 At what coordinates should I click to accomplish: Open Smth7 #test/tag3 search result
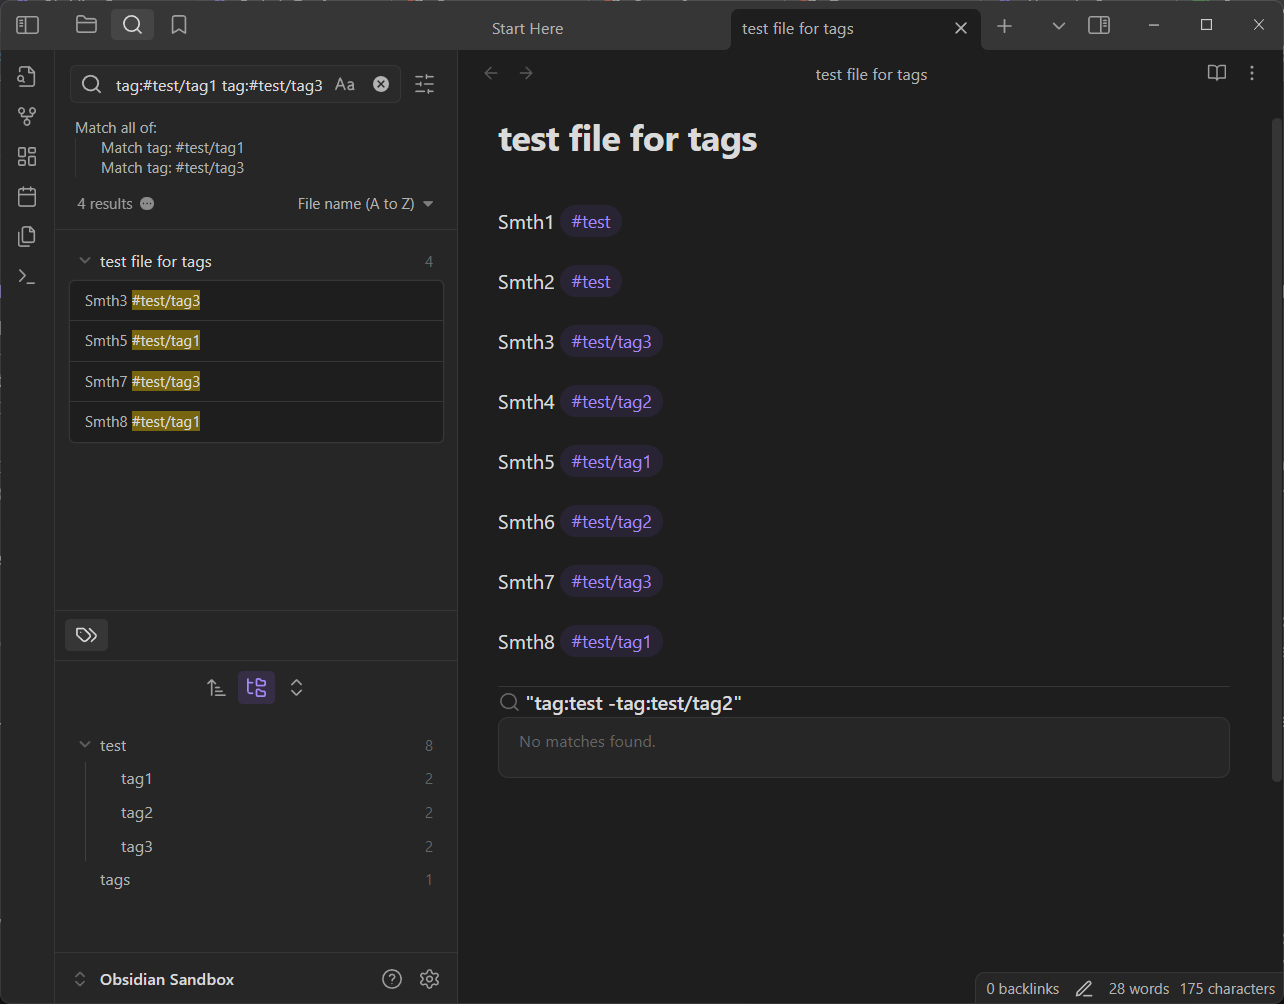[256, 382]
